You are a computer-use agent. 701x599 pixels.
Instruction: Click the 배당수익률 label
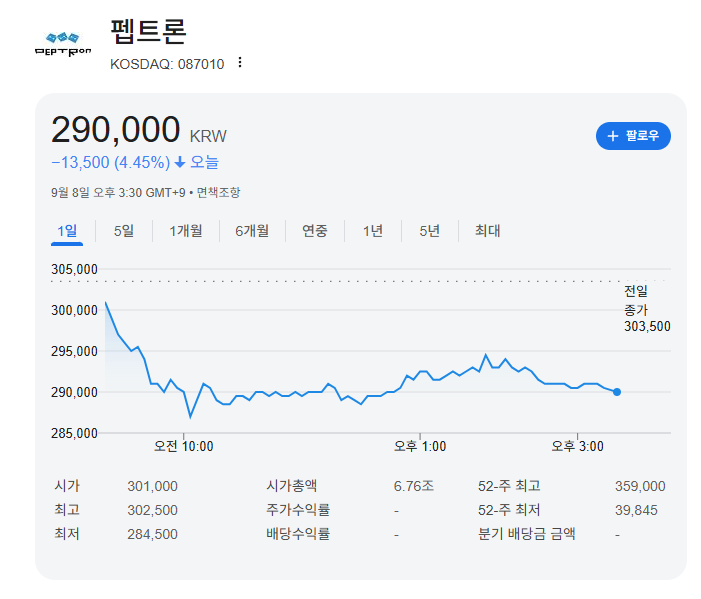coord(298,534)
